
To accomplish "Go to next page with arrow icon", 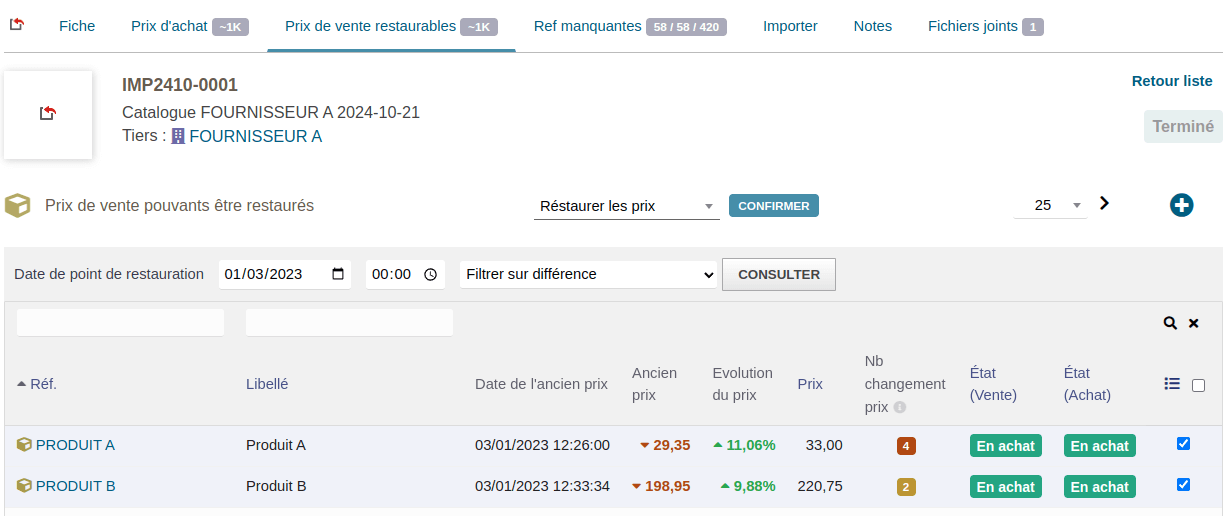I will tap(1105, 203).
